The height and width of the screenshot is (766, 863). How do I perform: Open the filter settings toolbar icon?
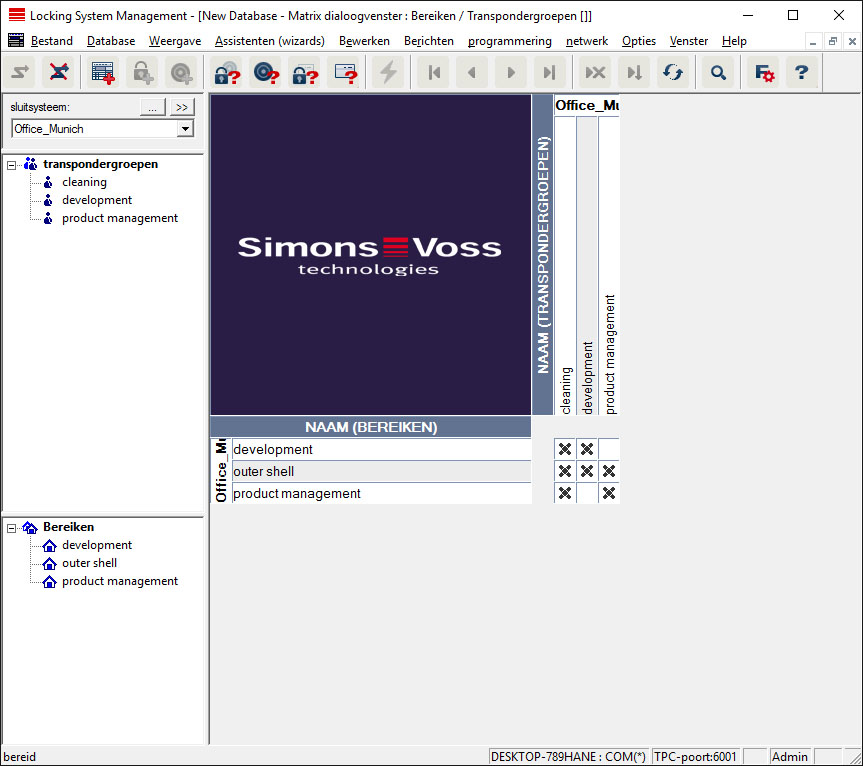(764, 73)
